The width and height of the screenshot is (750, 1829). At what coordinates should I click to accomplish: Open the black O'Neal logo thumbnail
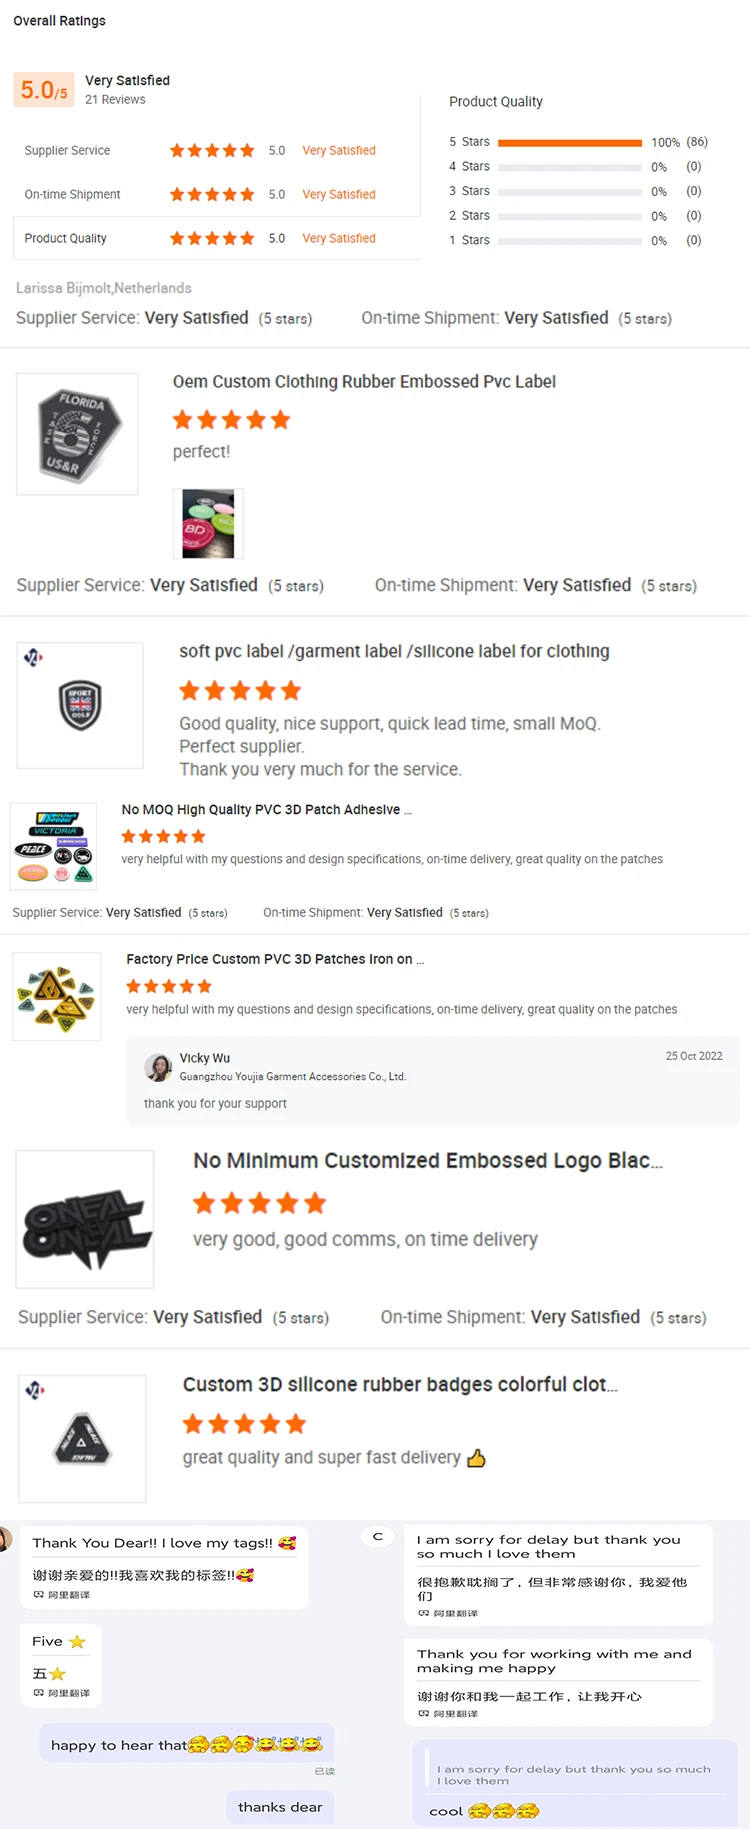pos(85,1219)
